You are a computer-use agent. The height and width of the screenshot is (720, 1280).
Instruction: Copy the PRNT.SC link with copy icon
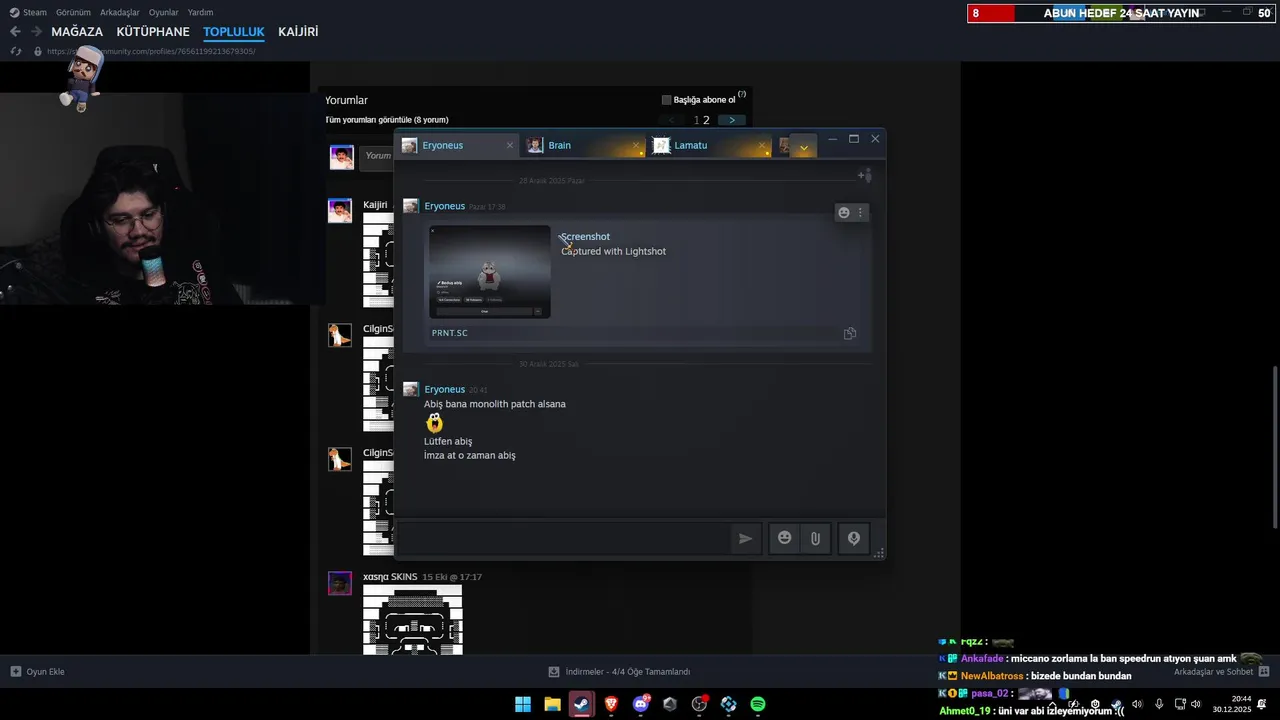[x=850, y=333]
